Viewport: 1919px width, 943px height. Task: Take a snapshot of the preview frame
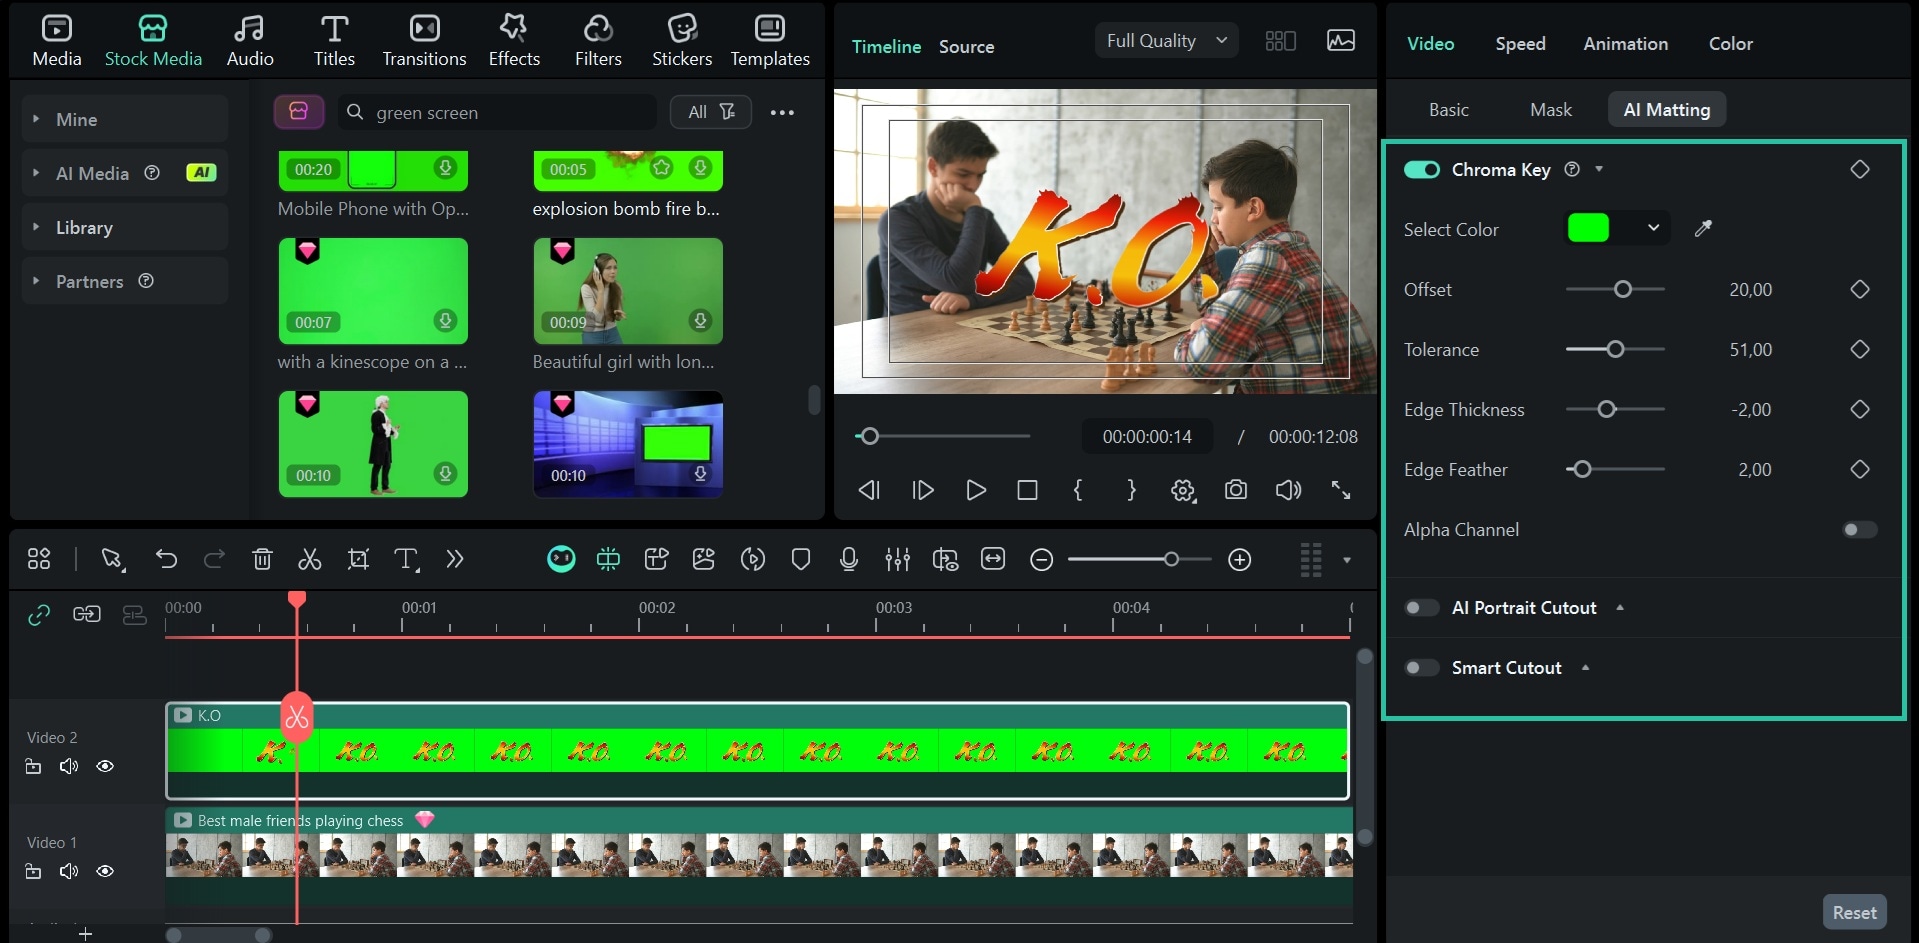[x=1236, y=490]
